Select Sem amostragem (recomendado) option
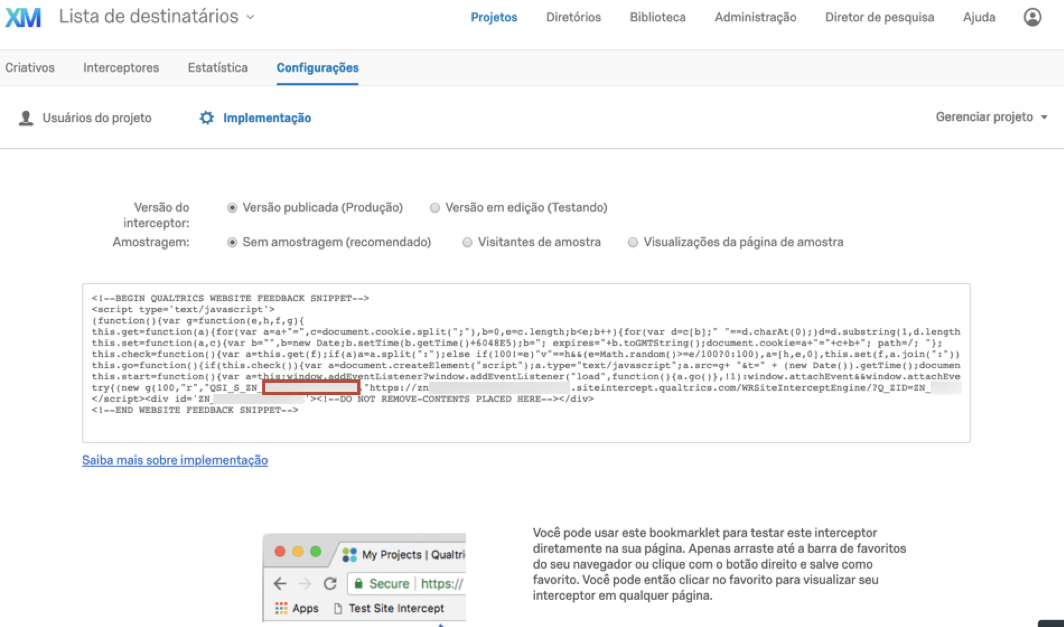1064x627 pixels. tap(232, 242)
